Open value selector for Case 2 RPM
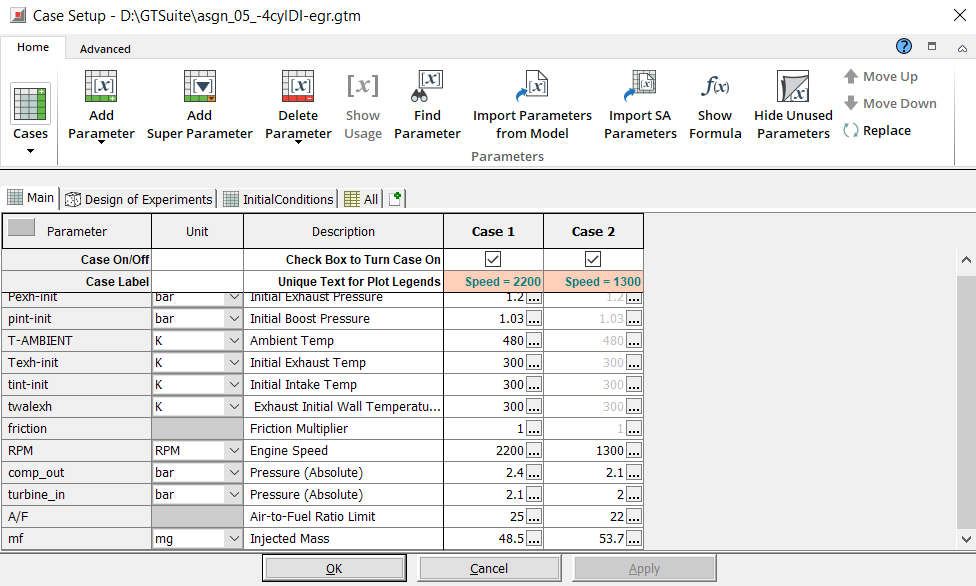Screen dimensions: 976x586 [x=634, y=451]
